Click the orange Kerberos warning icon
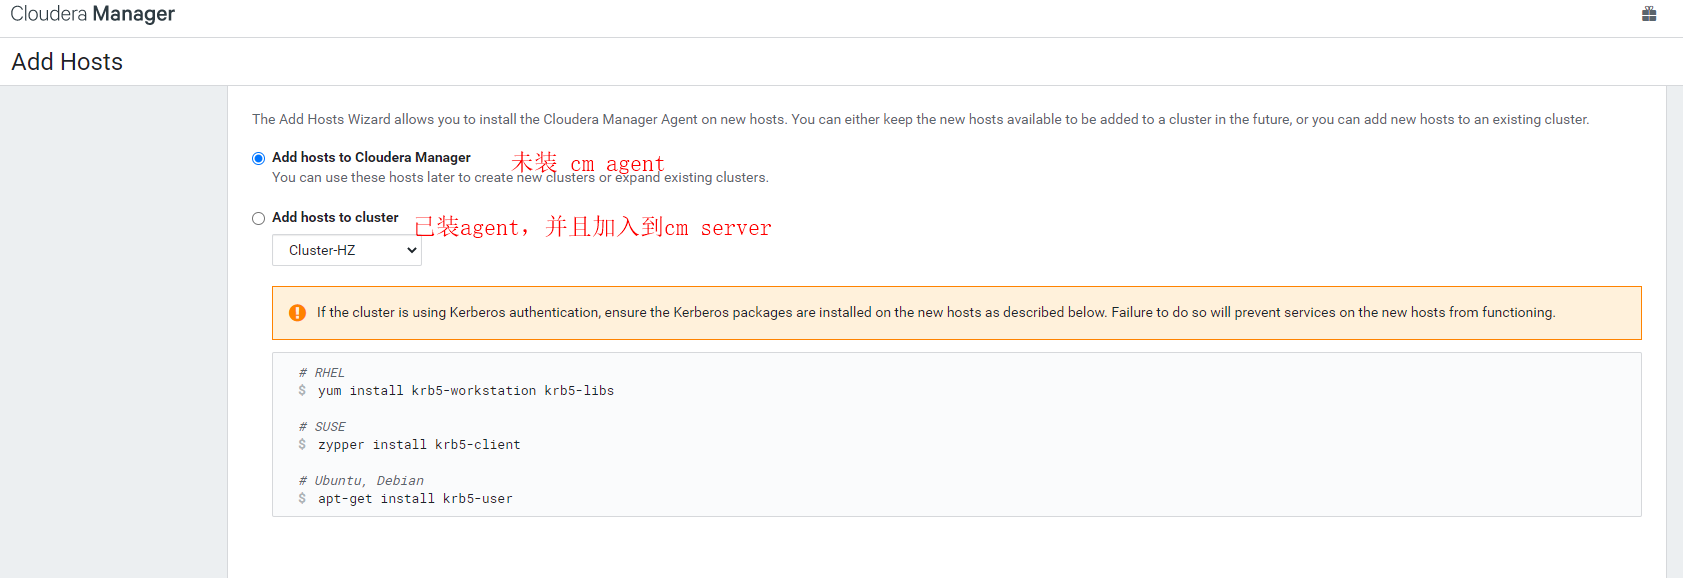 coord(297,313)
